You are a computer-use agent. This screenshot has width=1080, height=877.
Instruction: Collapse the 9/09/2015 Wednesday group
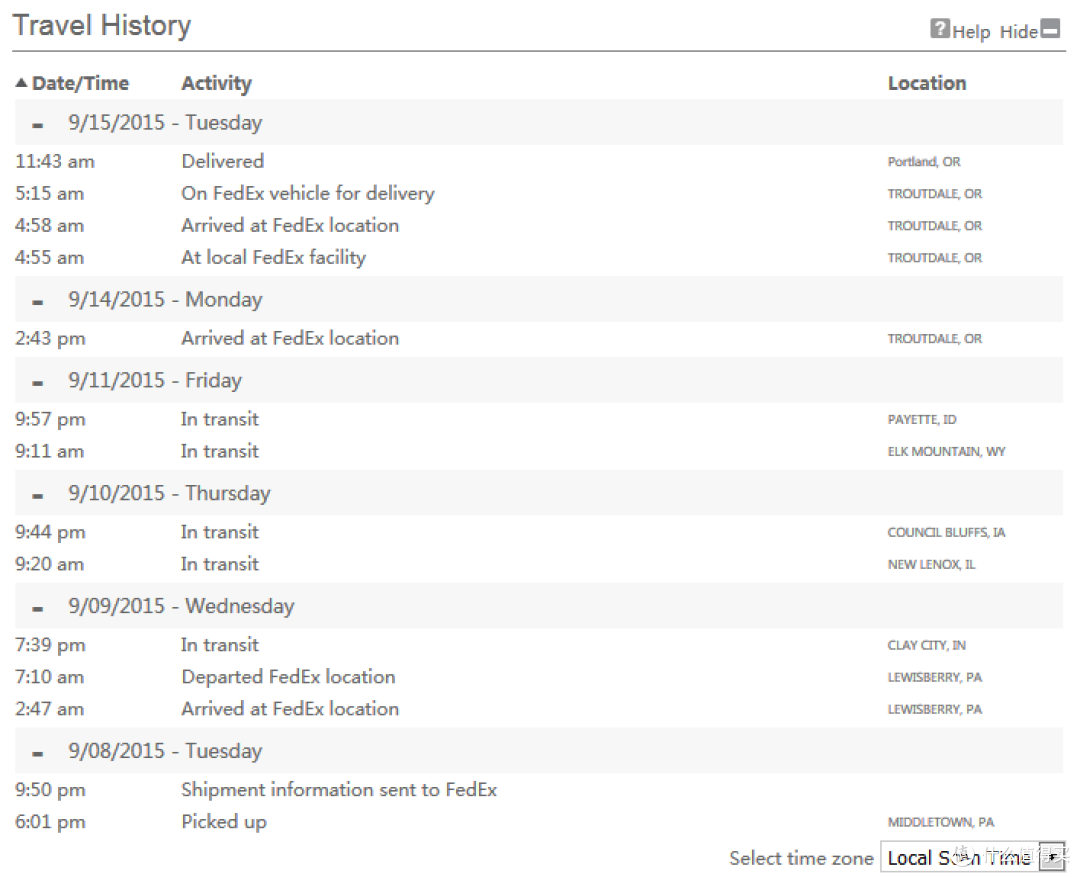pos(38,609)
